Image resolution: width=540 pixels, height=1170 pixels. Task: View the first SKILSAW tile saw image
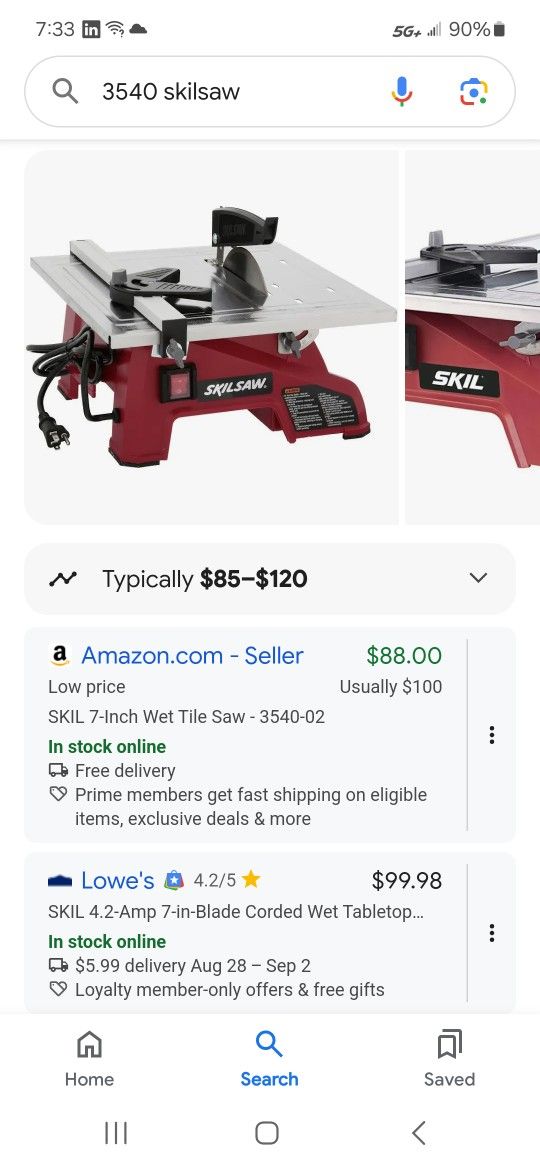(211, 337)
